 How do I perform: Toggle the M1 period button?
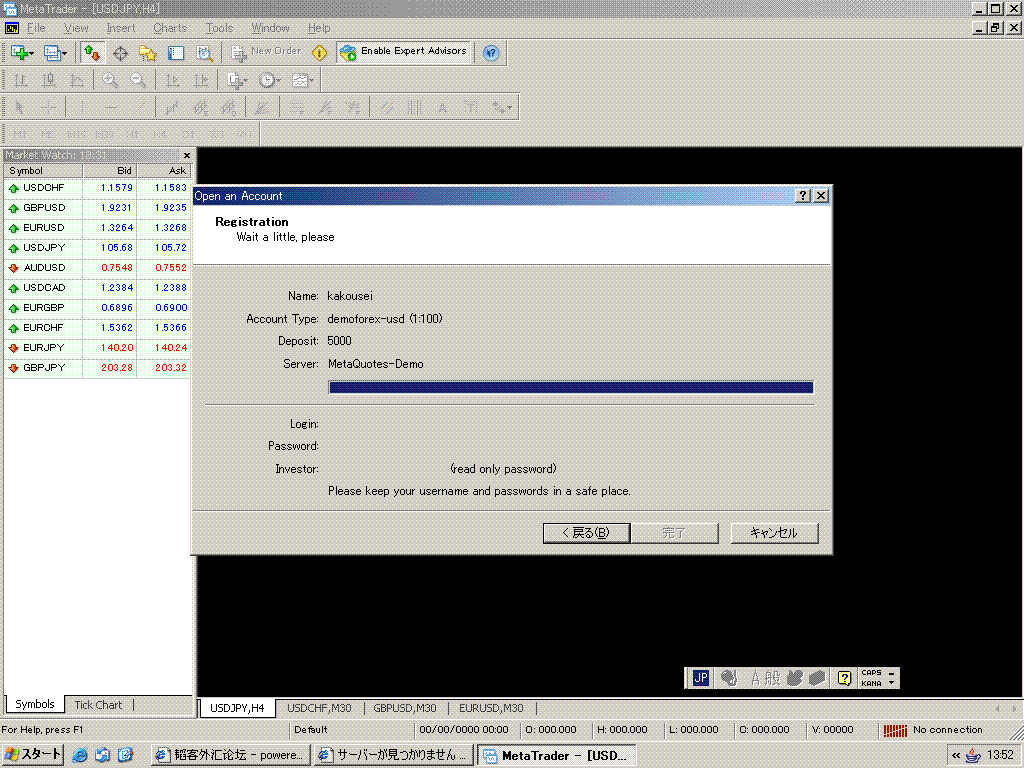20,135
